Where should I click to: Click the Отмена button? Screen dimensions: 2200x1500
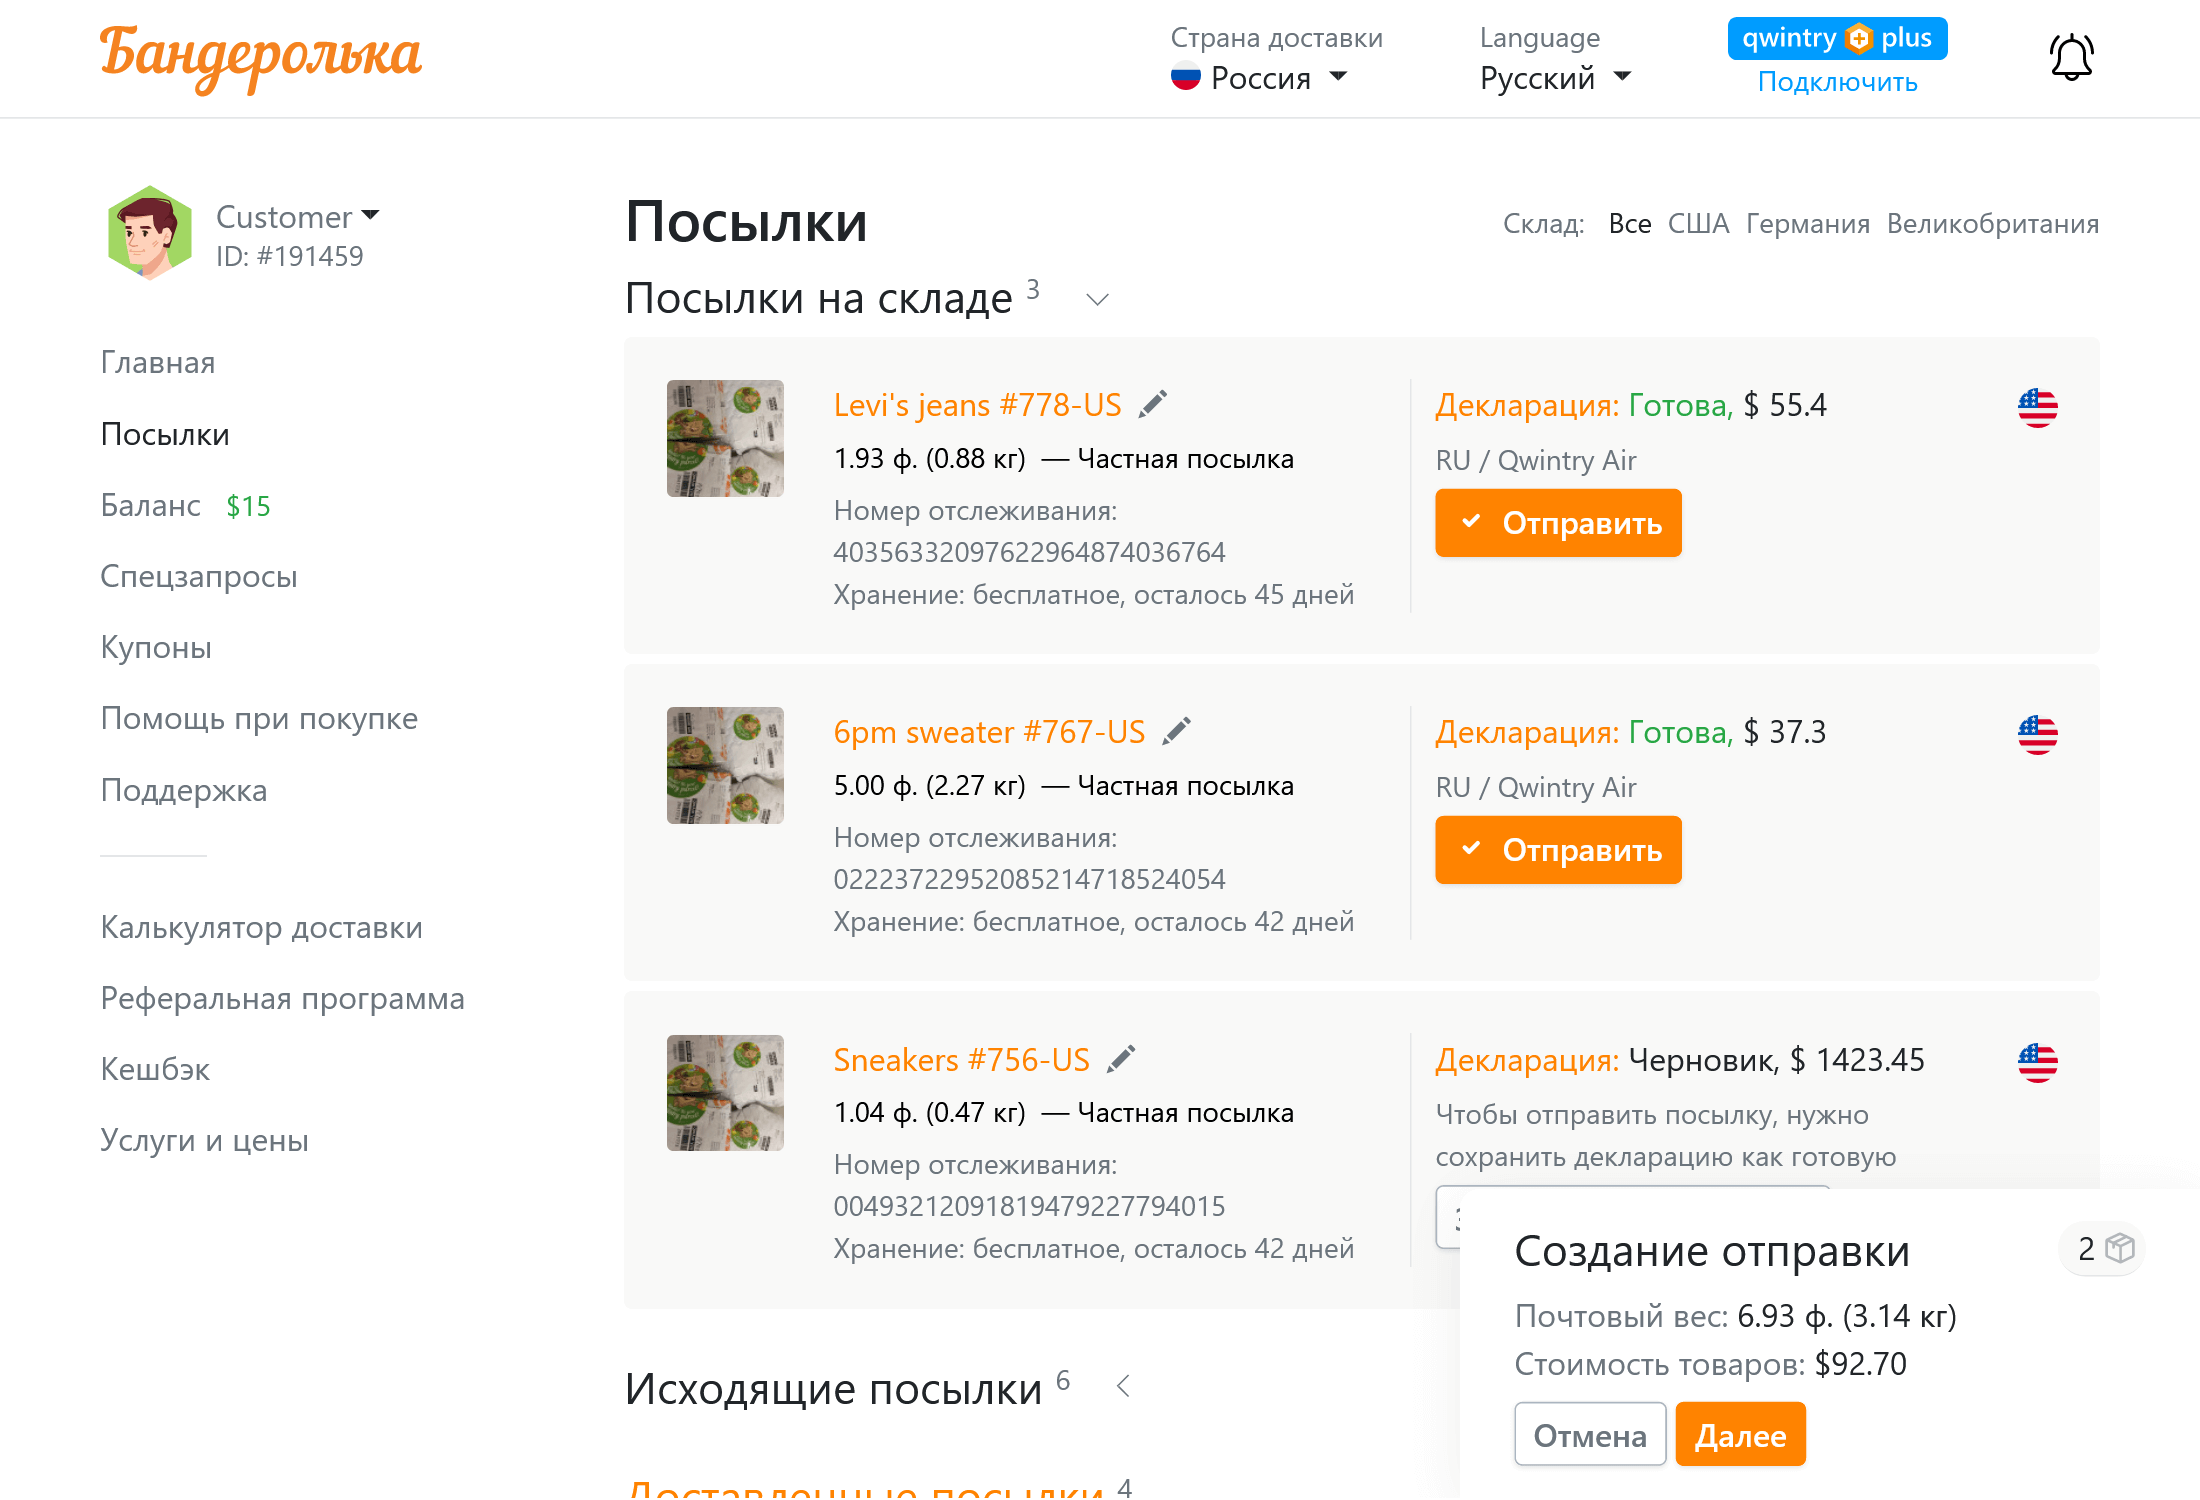tap(1589, 1435)
